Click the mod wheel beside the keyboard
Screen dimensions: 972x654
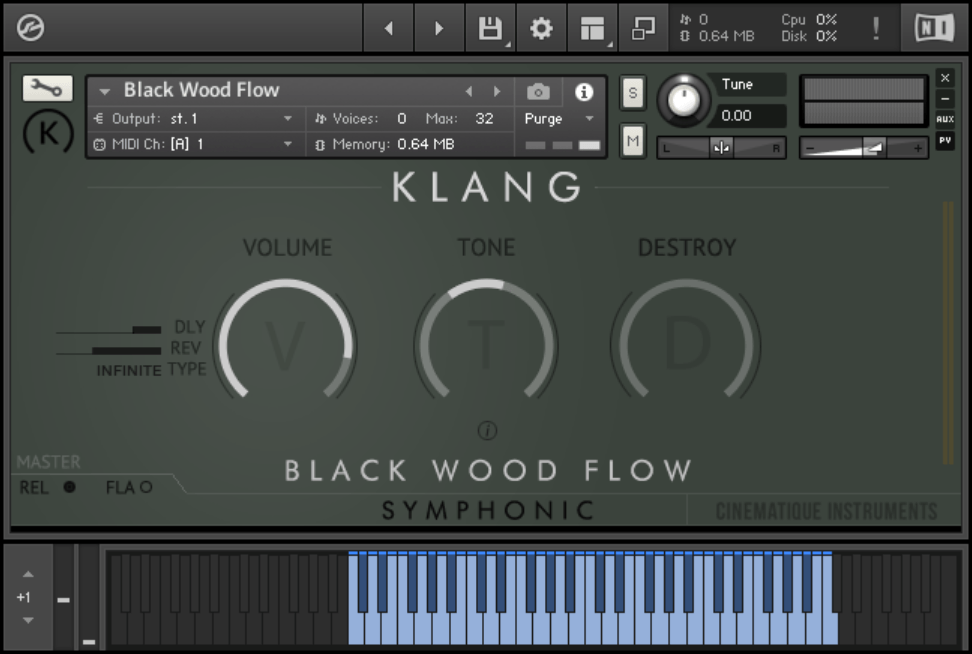point(89,598)
